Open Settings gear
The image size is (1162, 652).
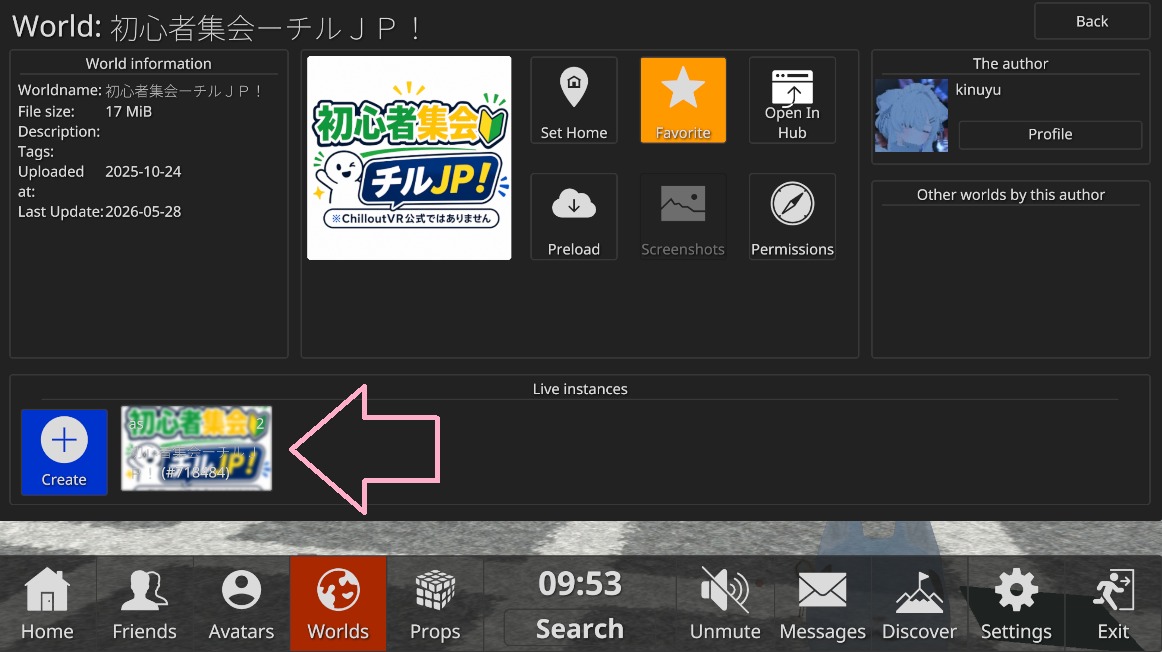pyautogui.click(x=1016, y=604)
